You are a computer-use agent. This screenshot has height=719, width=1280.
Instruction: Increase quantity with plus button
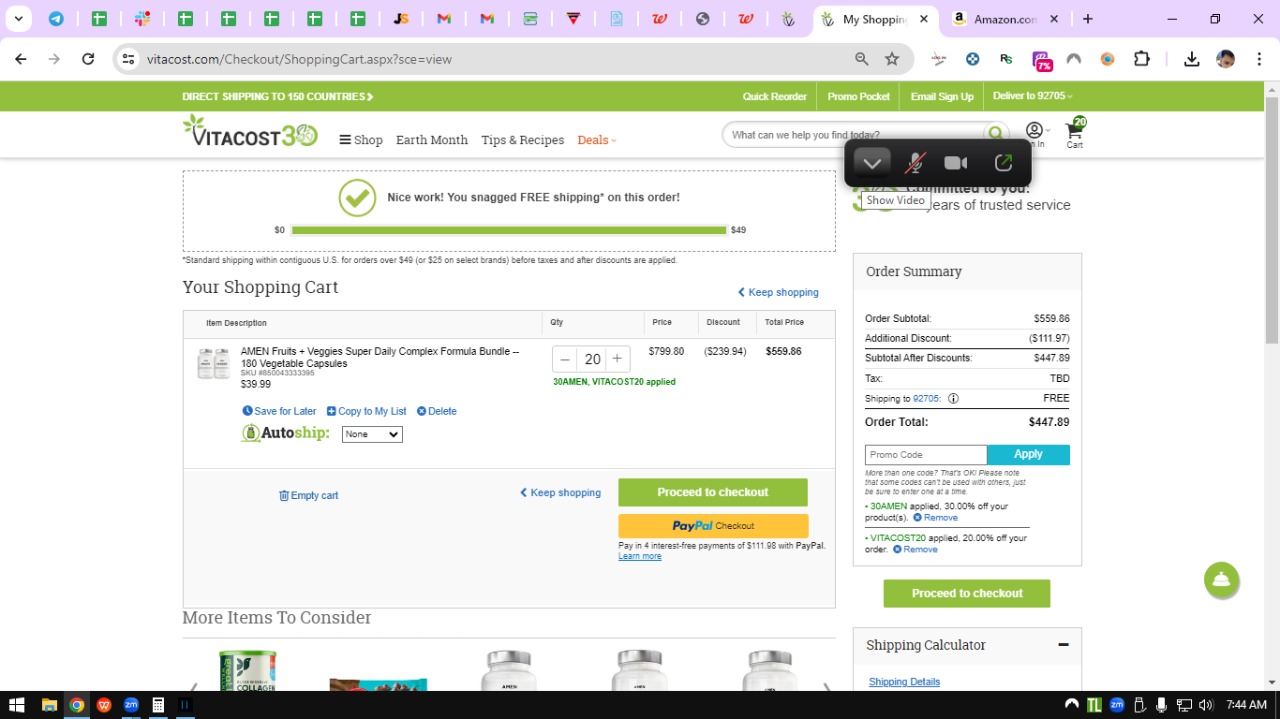pos(617,359)
